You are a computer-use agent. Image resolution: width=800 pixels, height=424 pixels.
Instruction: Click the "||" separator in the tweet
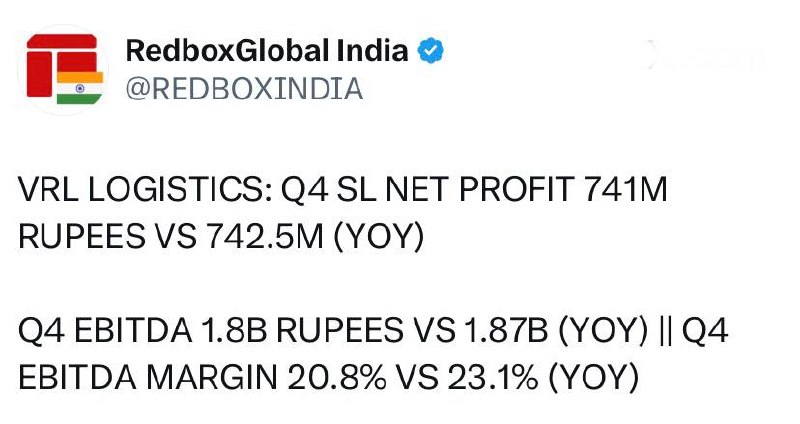pyautogui.click(x=665, y=331)
